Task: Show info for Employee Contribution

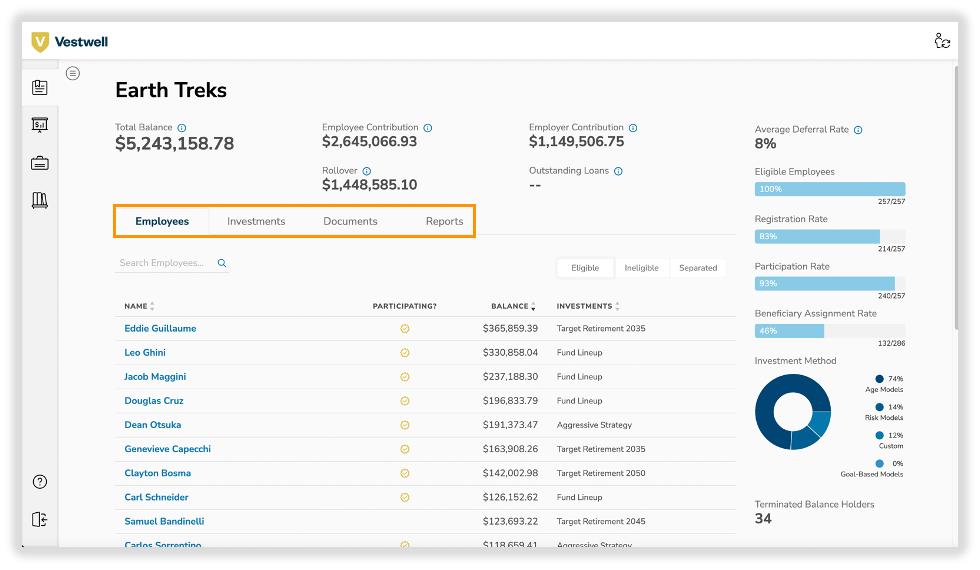Action: 428,128
